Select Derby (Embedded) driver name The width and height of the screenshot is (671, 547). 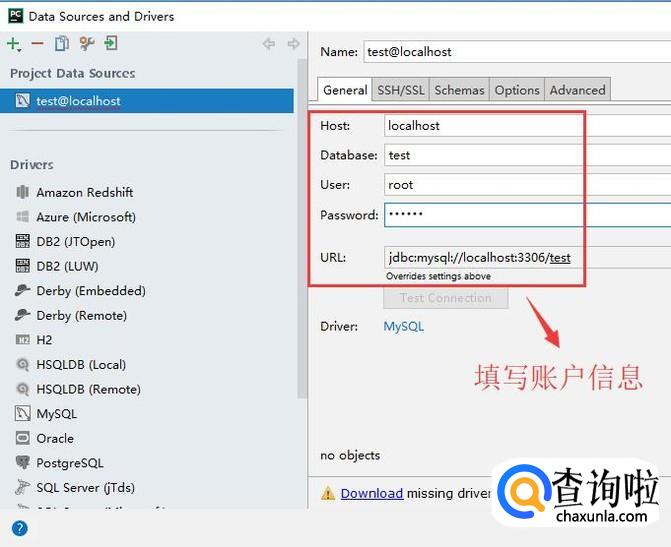(x=91, y=291)
